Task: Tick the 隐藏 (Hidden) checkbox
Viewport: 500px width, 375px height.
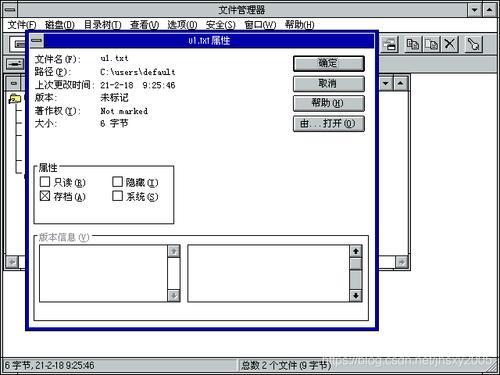Action: pyautogui.click(x=117, y=182)
